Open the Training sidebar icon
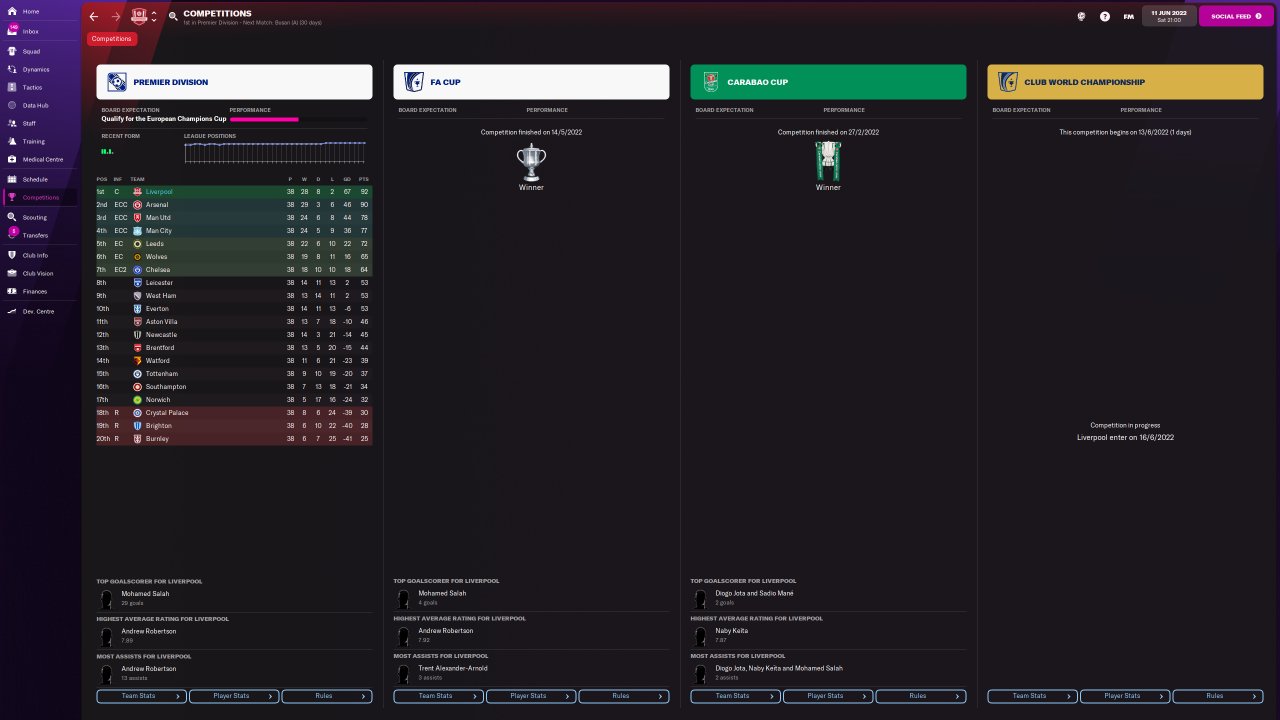 tap(12, 141)
